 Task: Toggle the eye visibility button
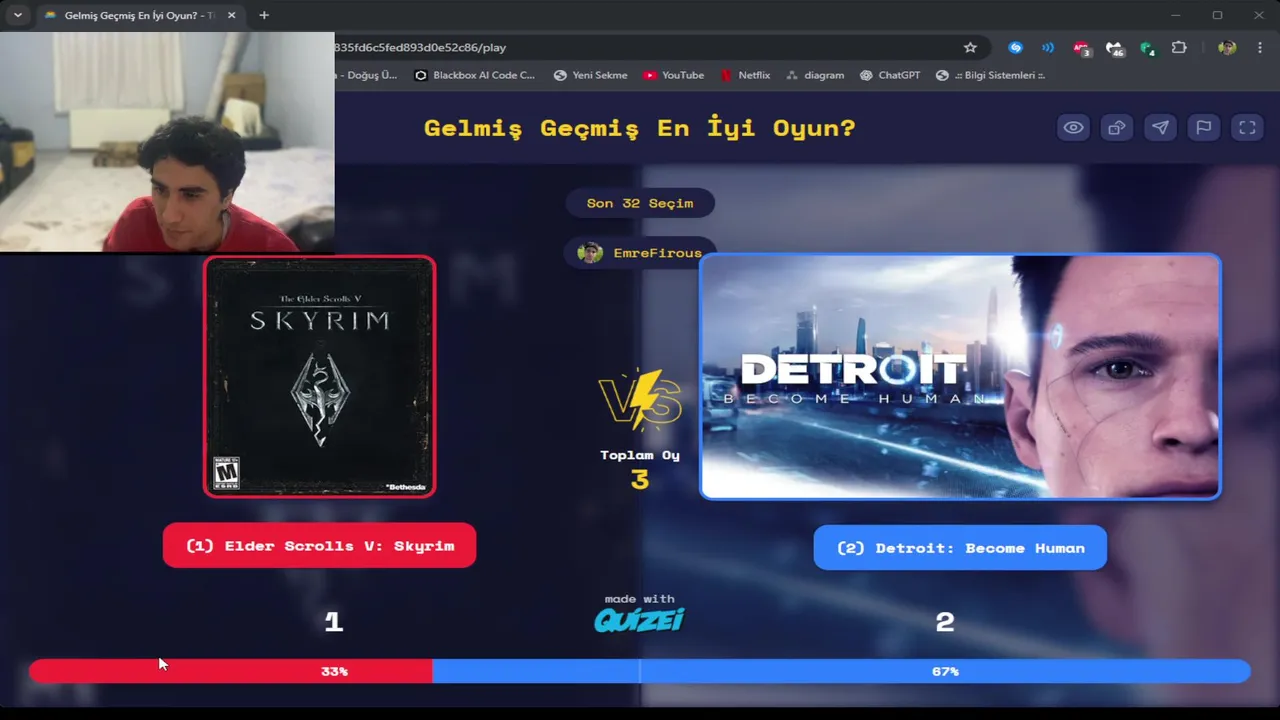(x=1073, y=127)
